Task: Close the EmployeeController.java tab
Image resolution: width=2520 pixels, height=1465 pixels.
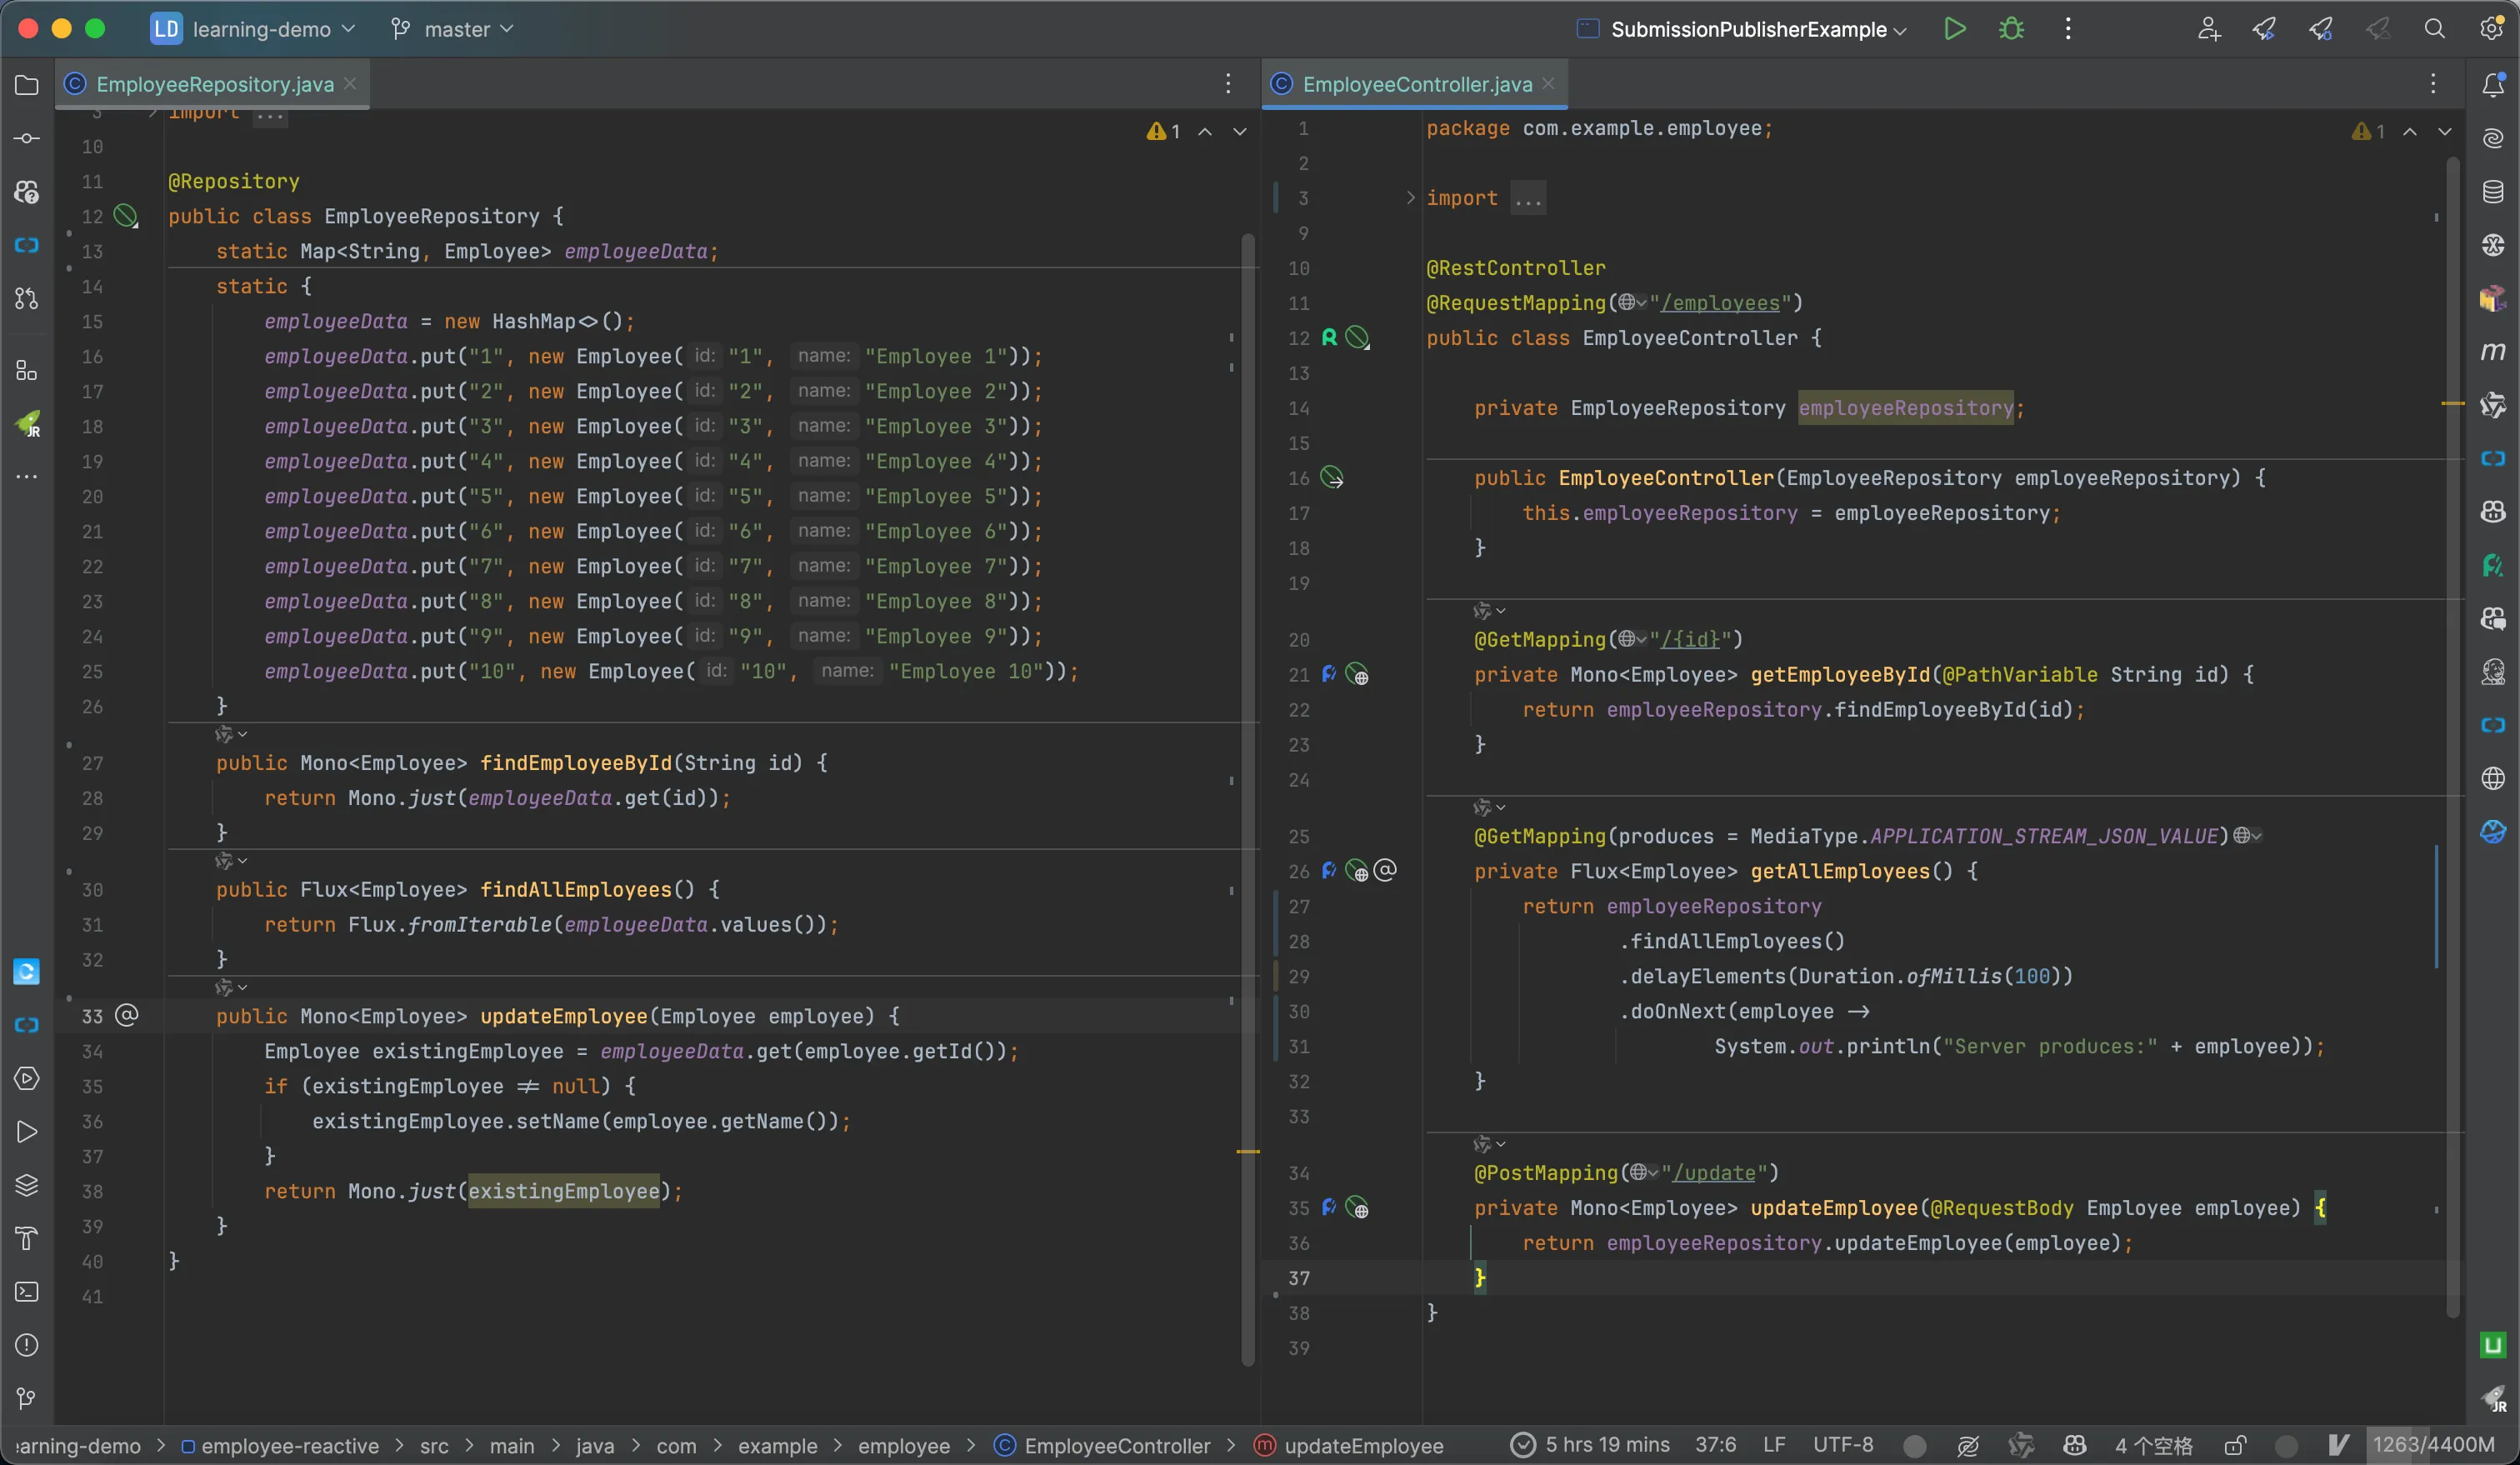Action: 1548,84
